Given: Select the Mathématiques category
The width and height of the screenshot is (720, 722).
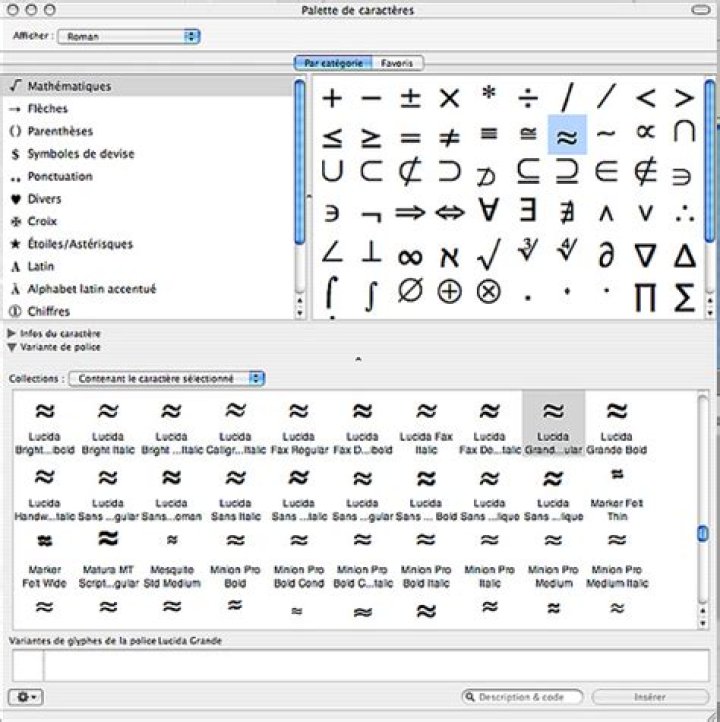Looking at the screenshot, I should [147, 86].
